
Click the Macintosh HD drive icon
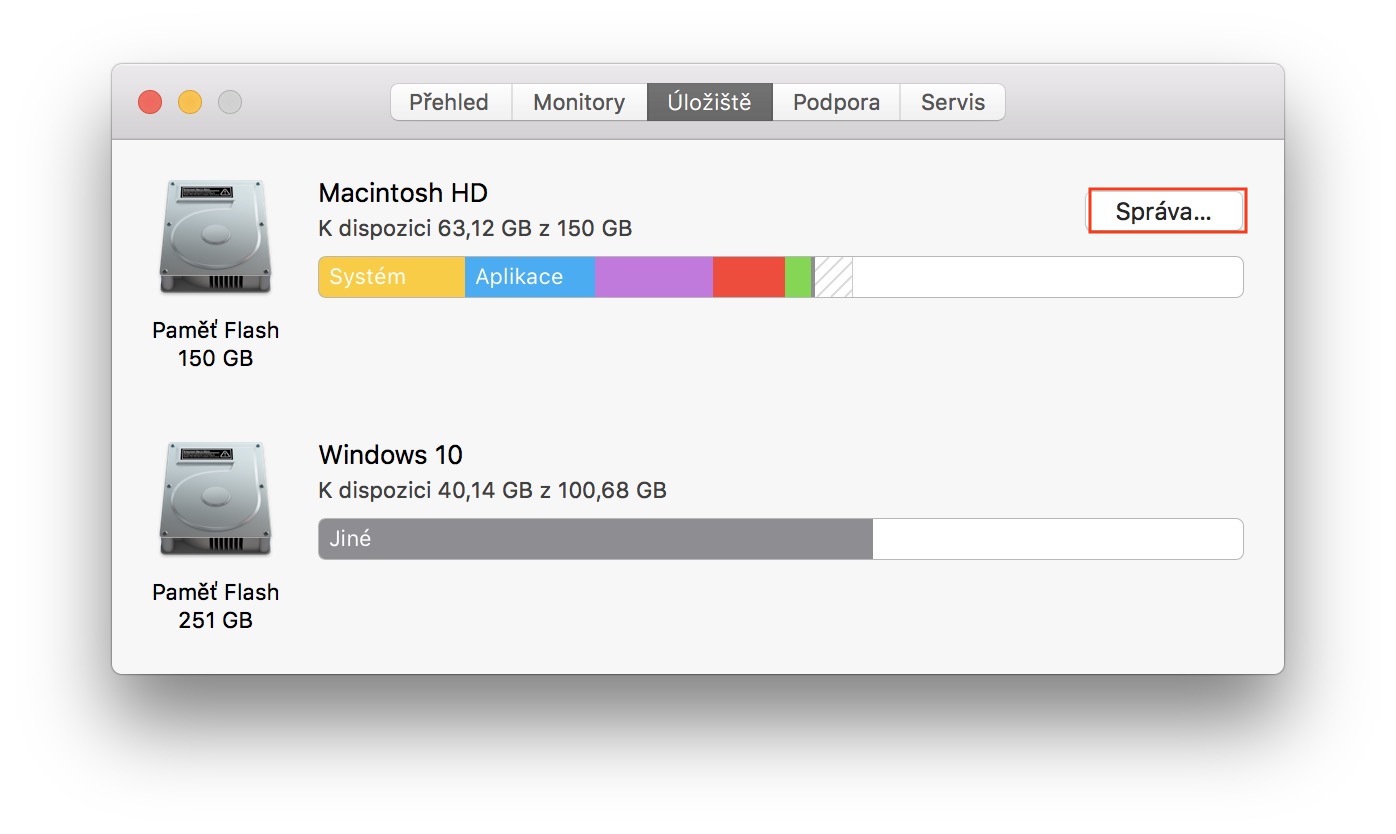click(x=215, y=238)
